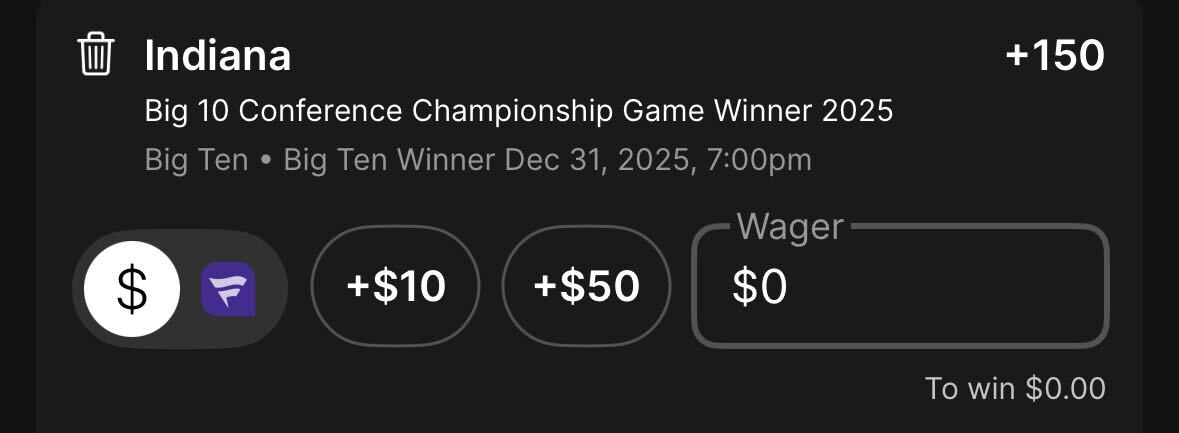Tap the "Big Ten Winner" event text
This screenshot has width=1179, height=433.
pos(390,160)
